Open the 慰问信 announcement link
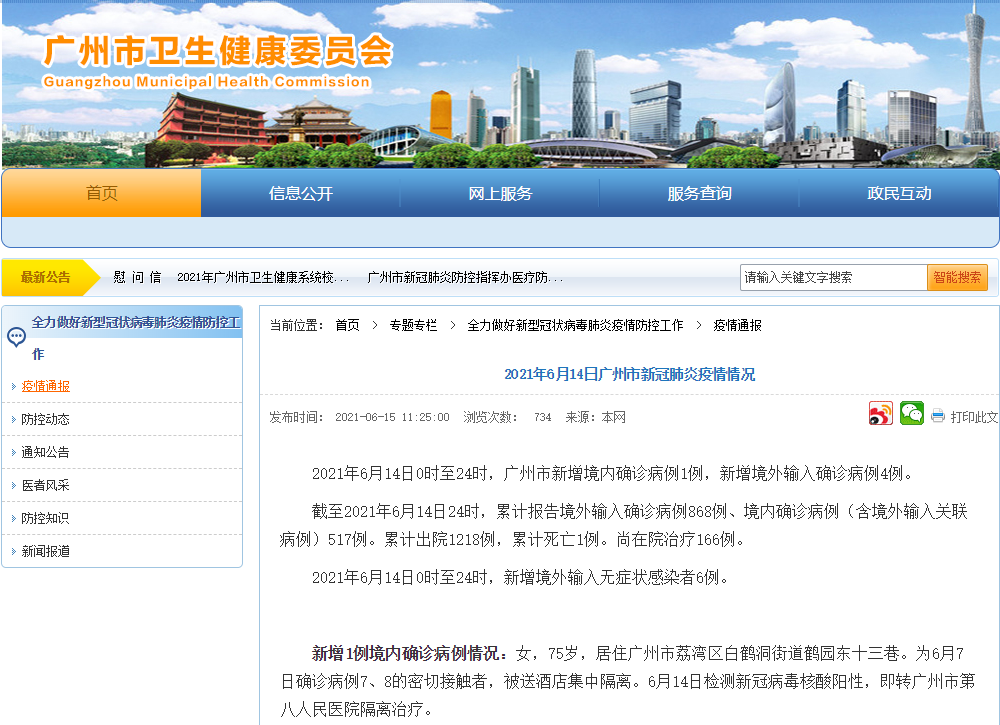The image size is (1000, 725). [x=137, y=278]
